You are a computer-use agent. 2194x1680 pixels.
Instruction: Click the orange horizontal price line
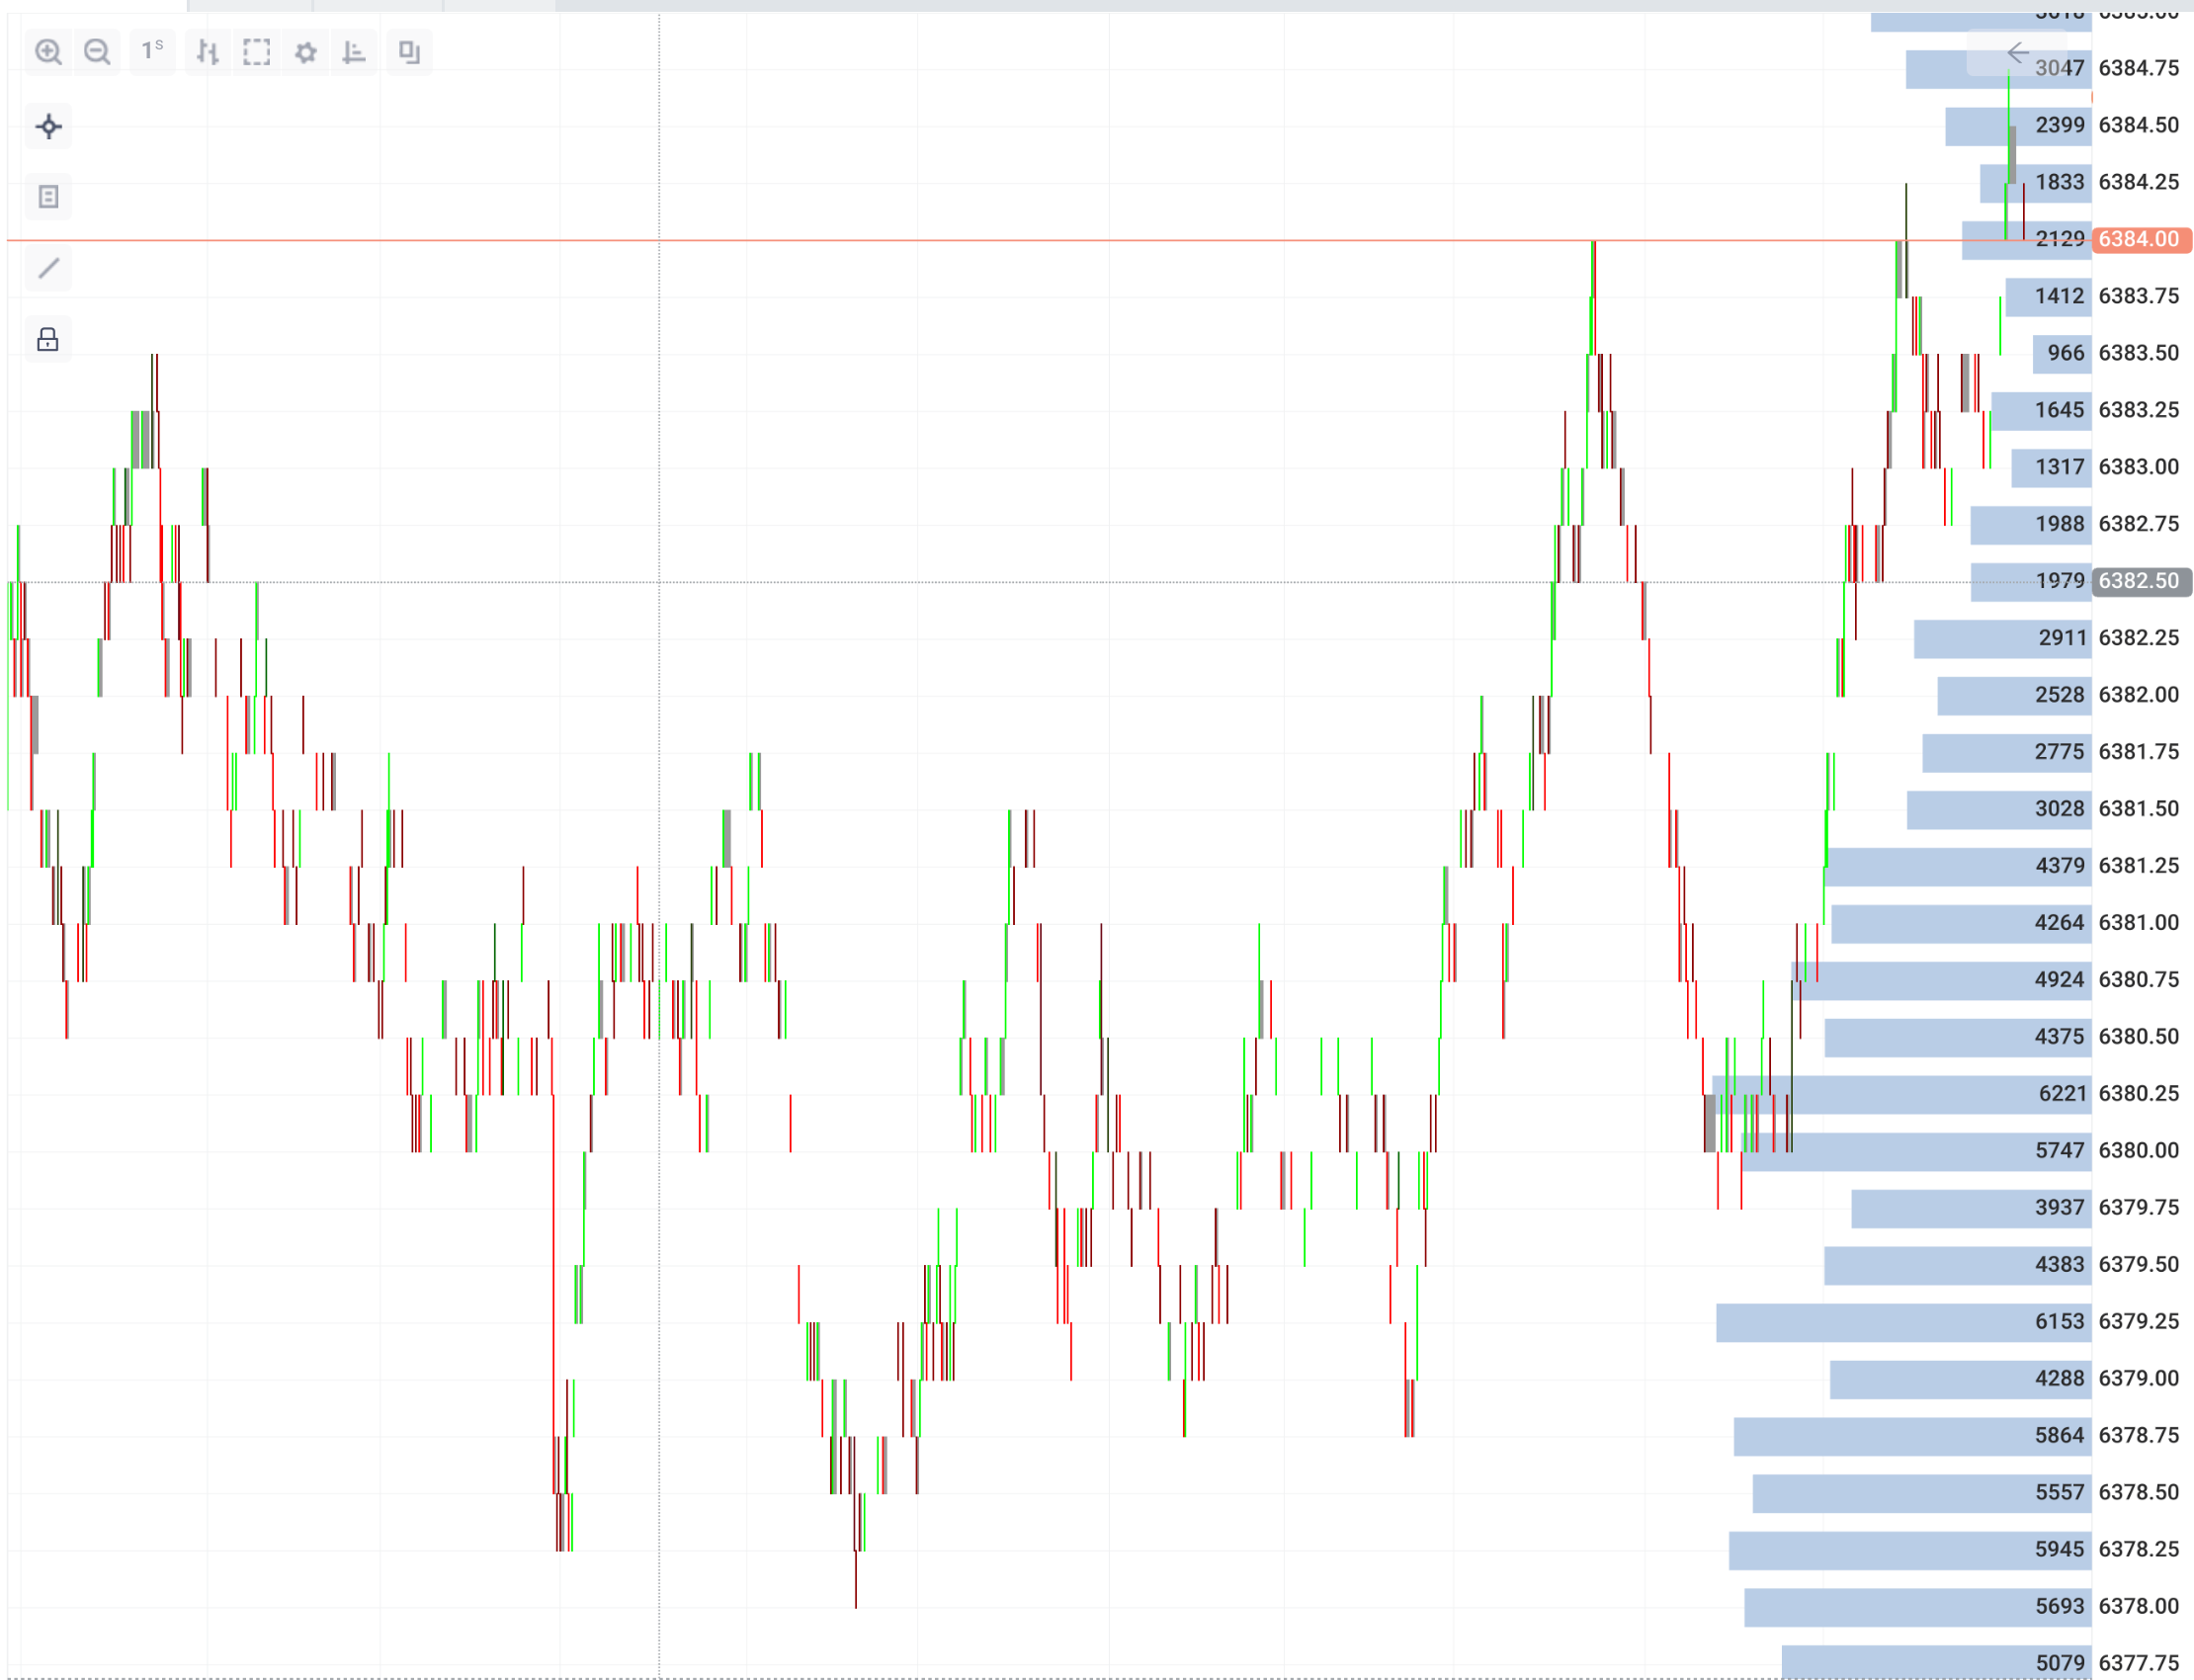point(1000,240)
